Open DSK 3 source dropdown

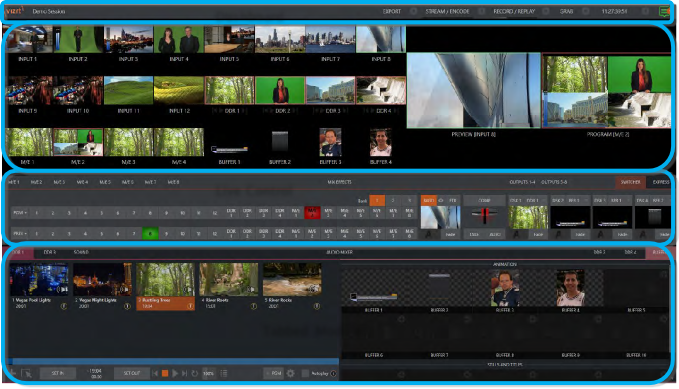click(621, 201)
